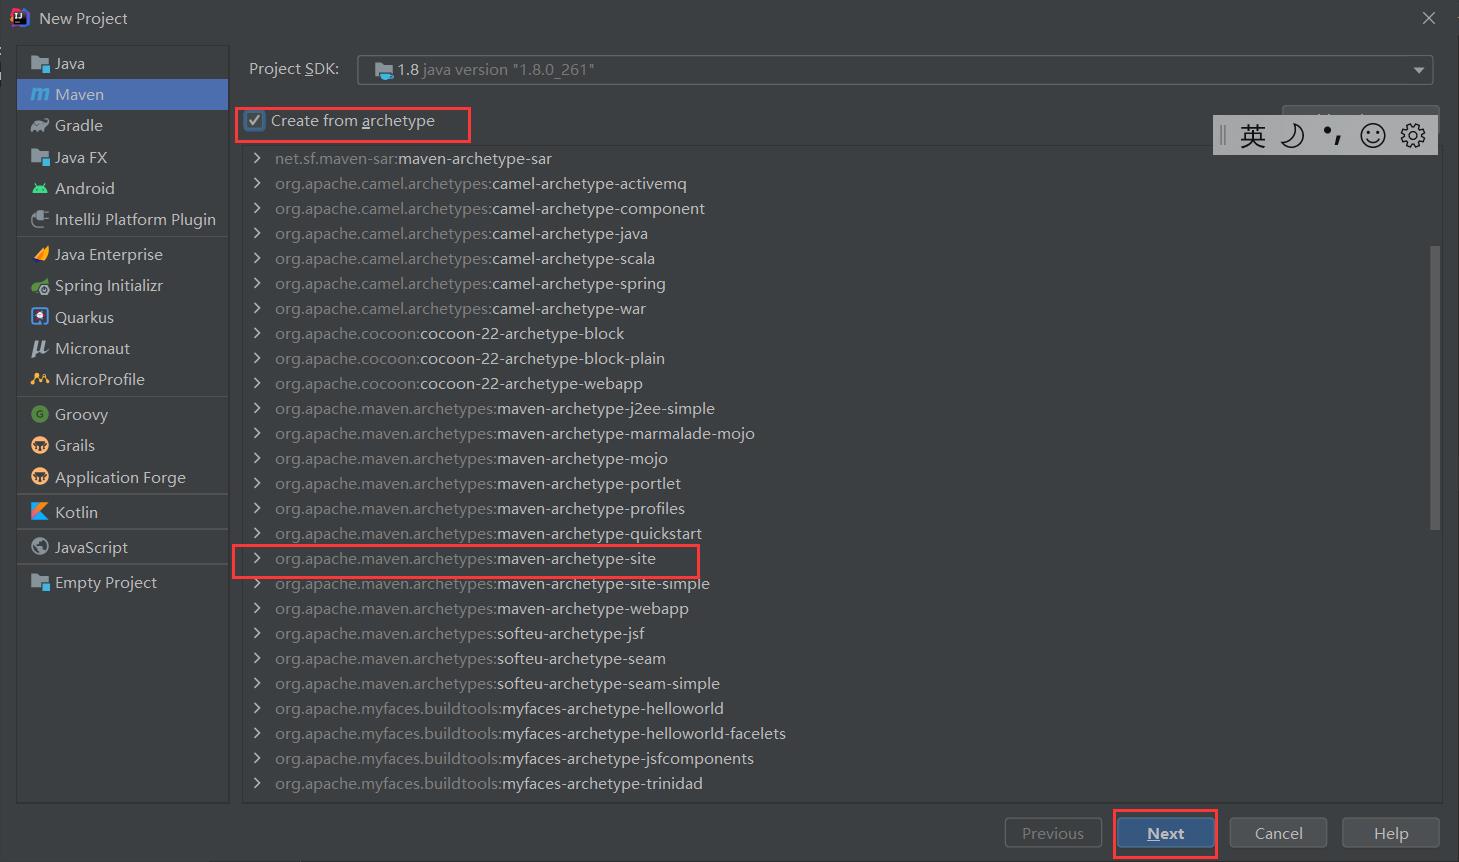
Task: Open Help for the dialog
Action: pos(1390,833)
